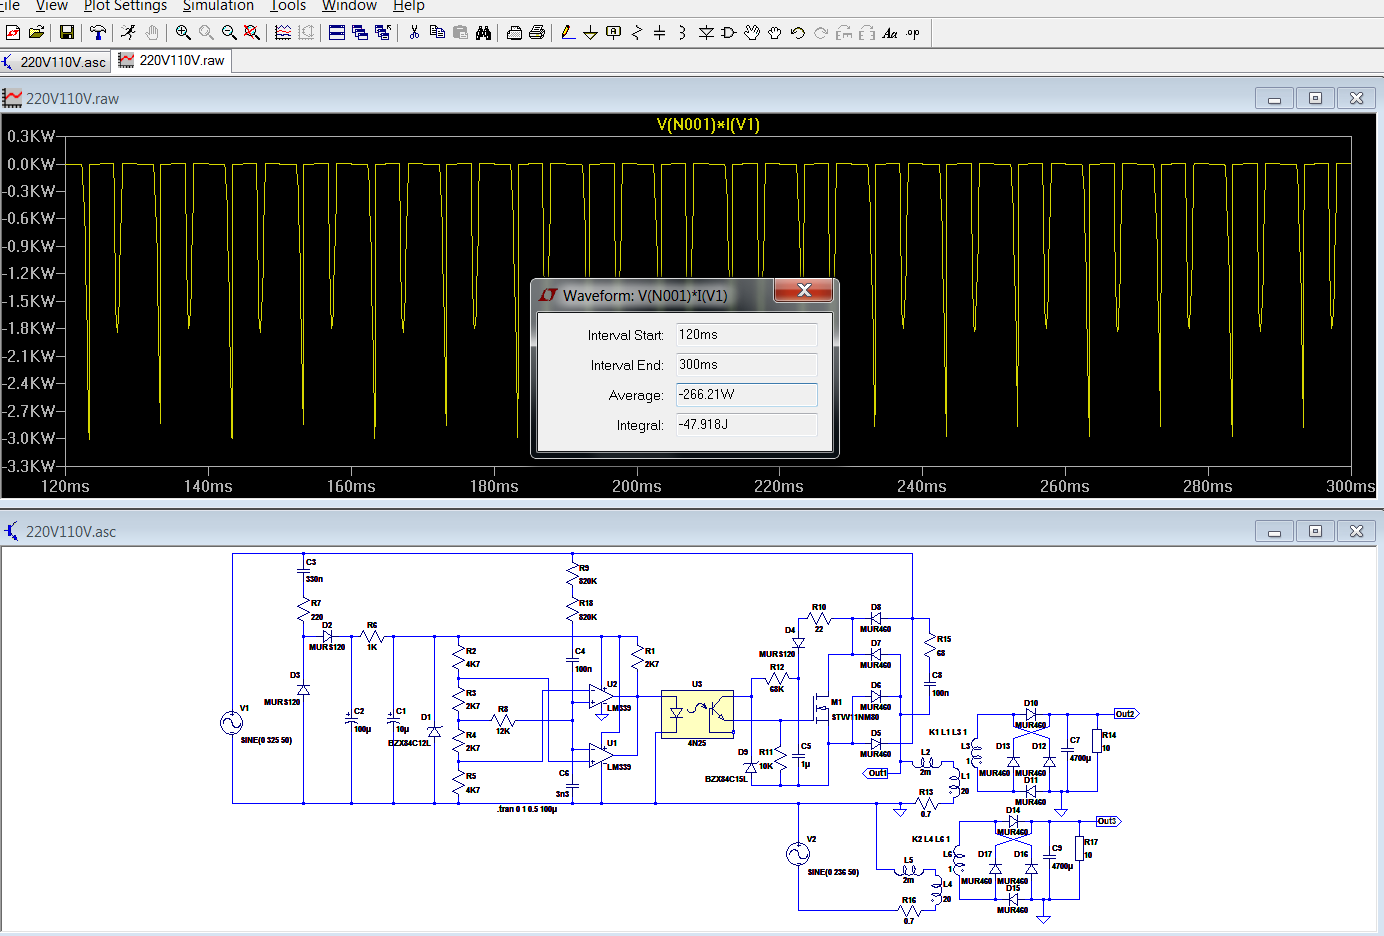Select the Zoom In magnifier tool

coord(183,33)
